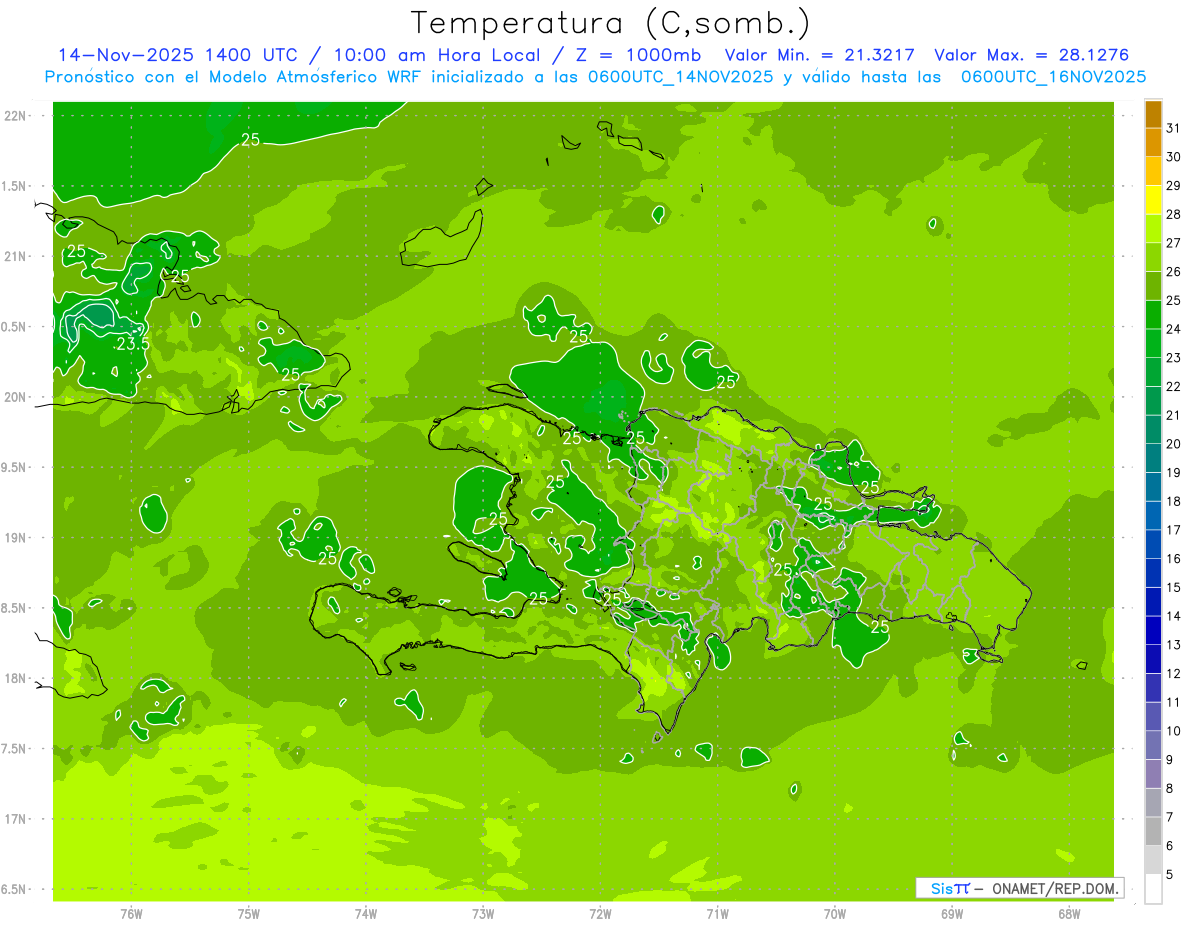Click the "17N" latitude label
Viewport: 1200px width, 927px height.
coord(15,819)
